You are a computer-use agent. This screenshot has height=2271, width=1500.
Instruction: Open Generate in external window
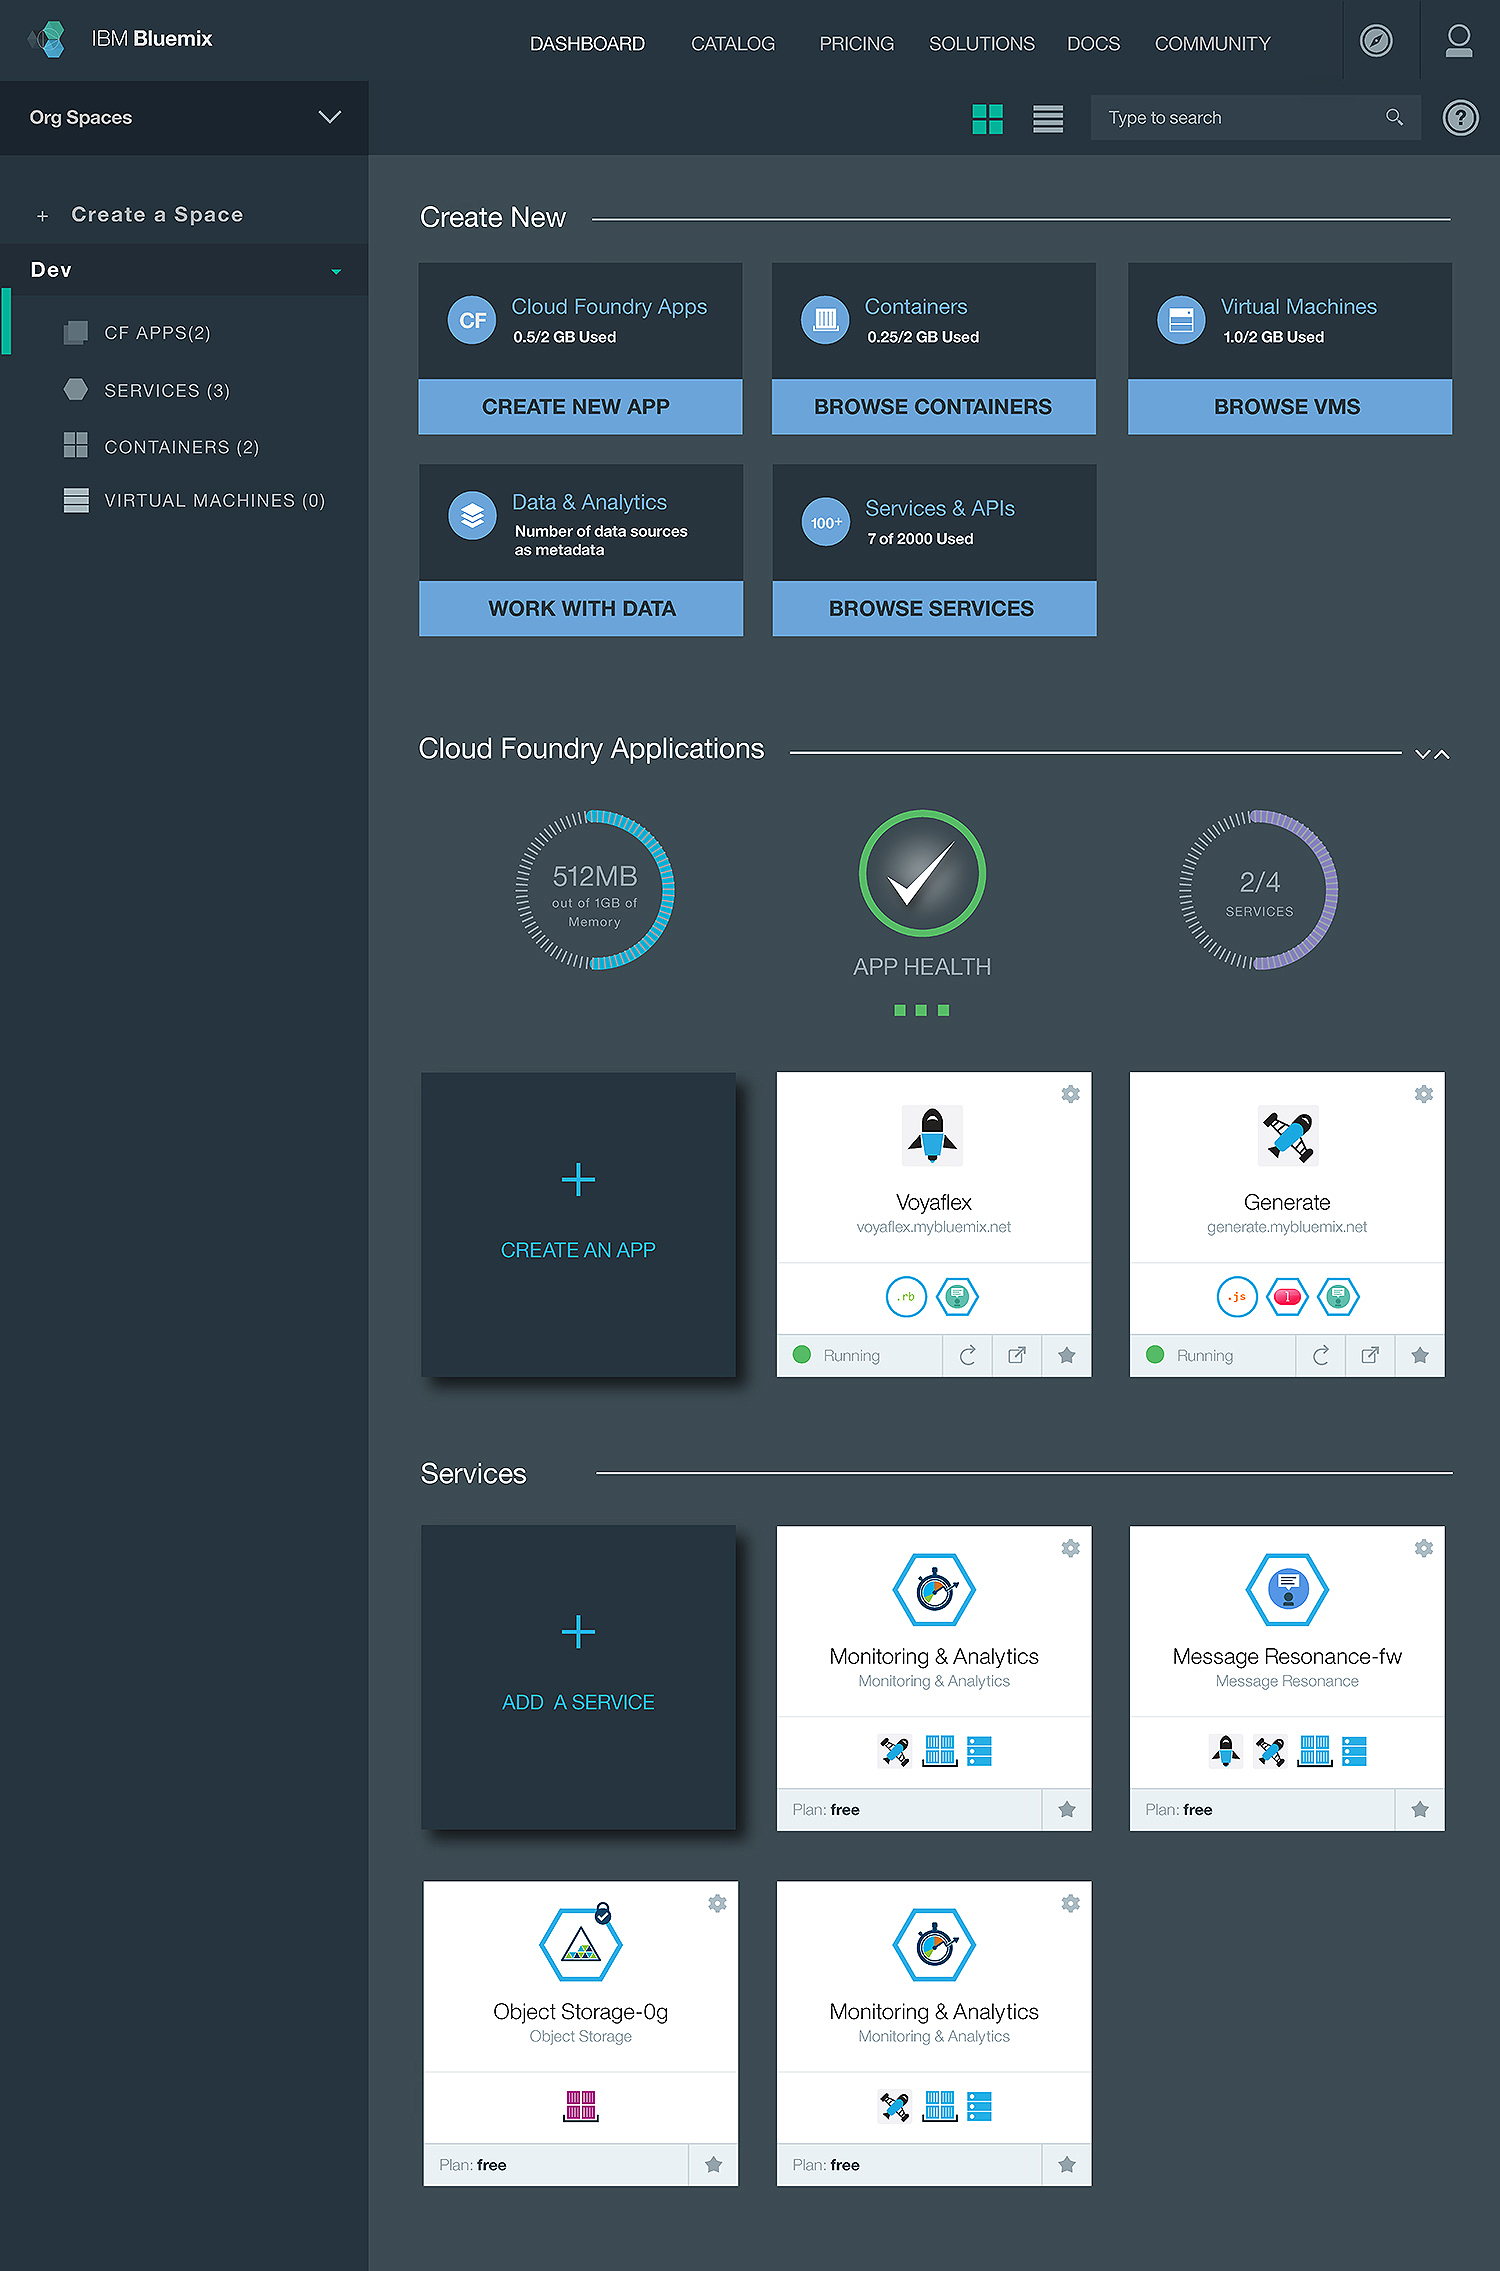coord(1370,1356)
